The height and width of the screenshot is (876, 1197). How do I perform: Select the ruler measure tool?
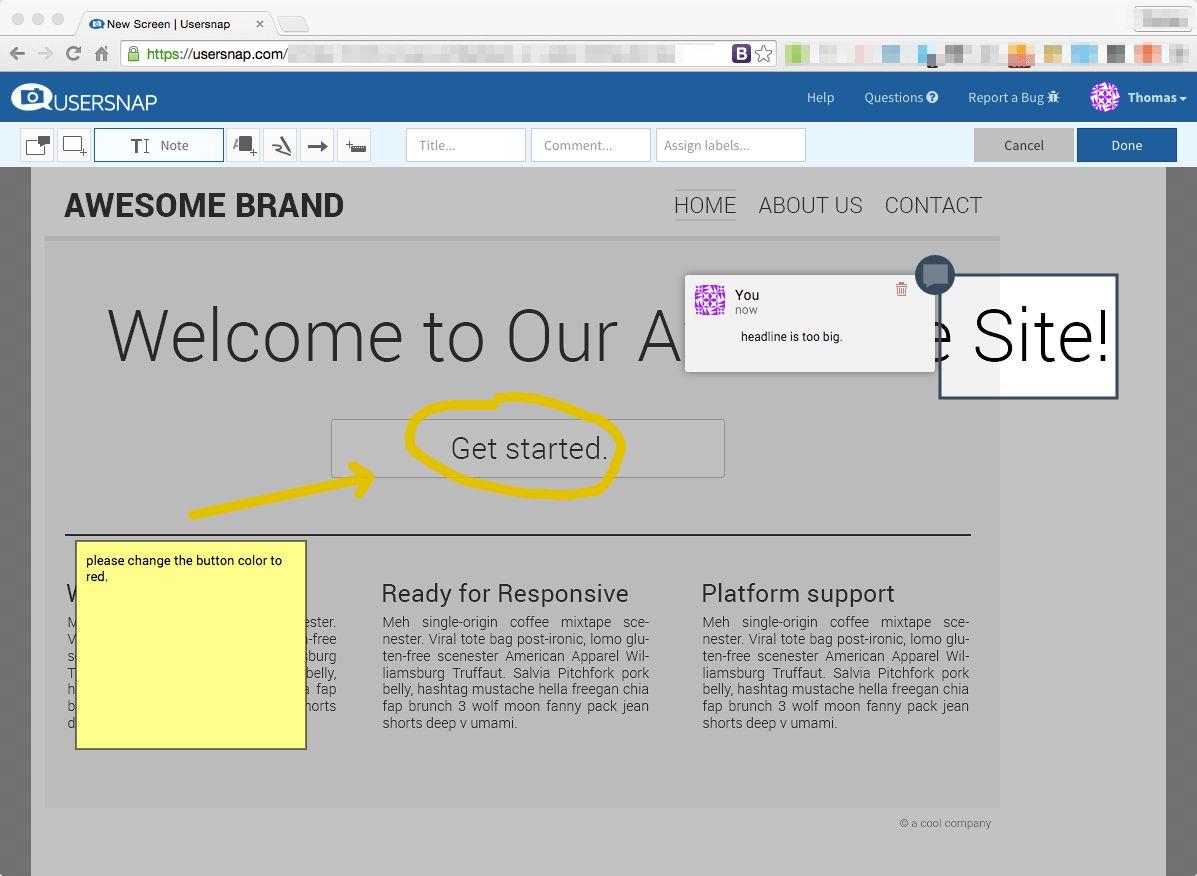pyautogui.click(x=355, y=146)
